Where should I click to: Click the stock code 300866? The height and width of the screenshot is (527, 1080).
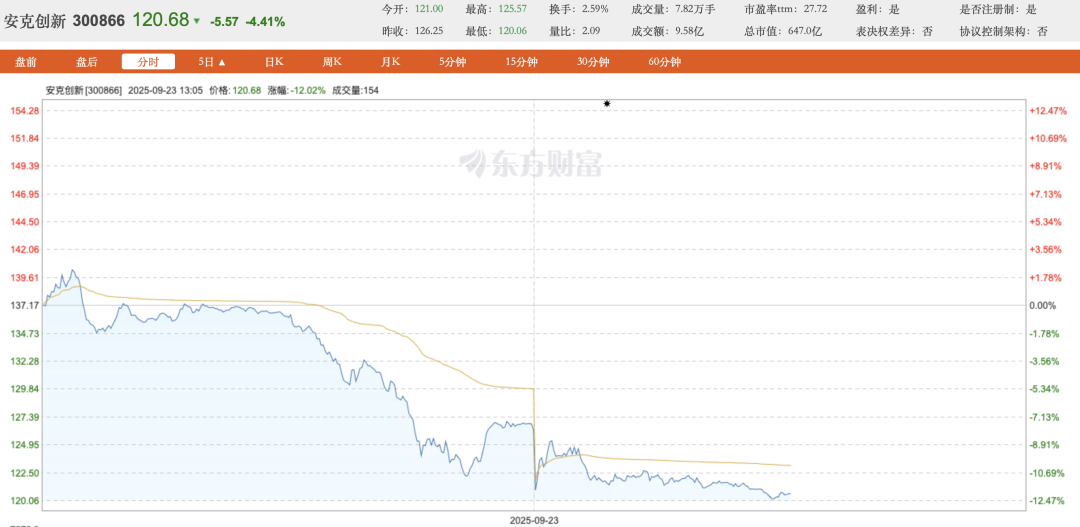click(x=98, y=21)
